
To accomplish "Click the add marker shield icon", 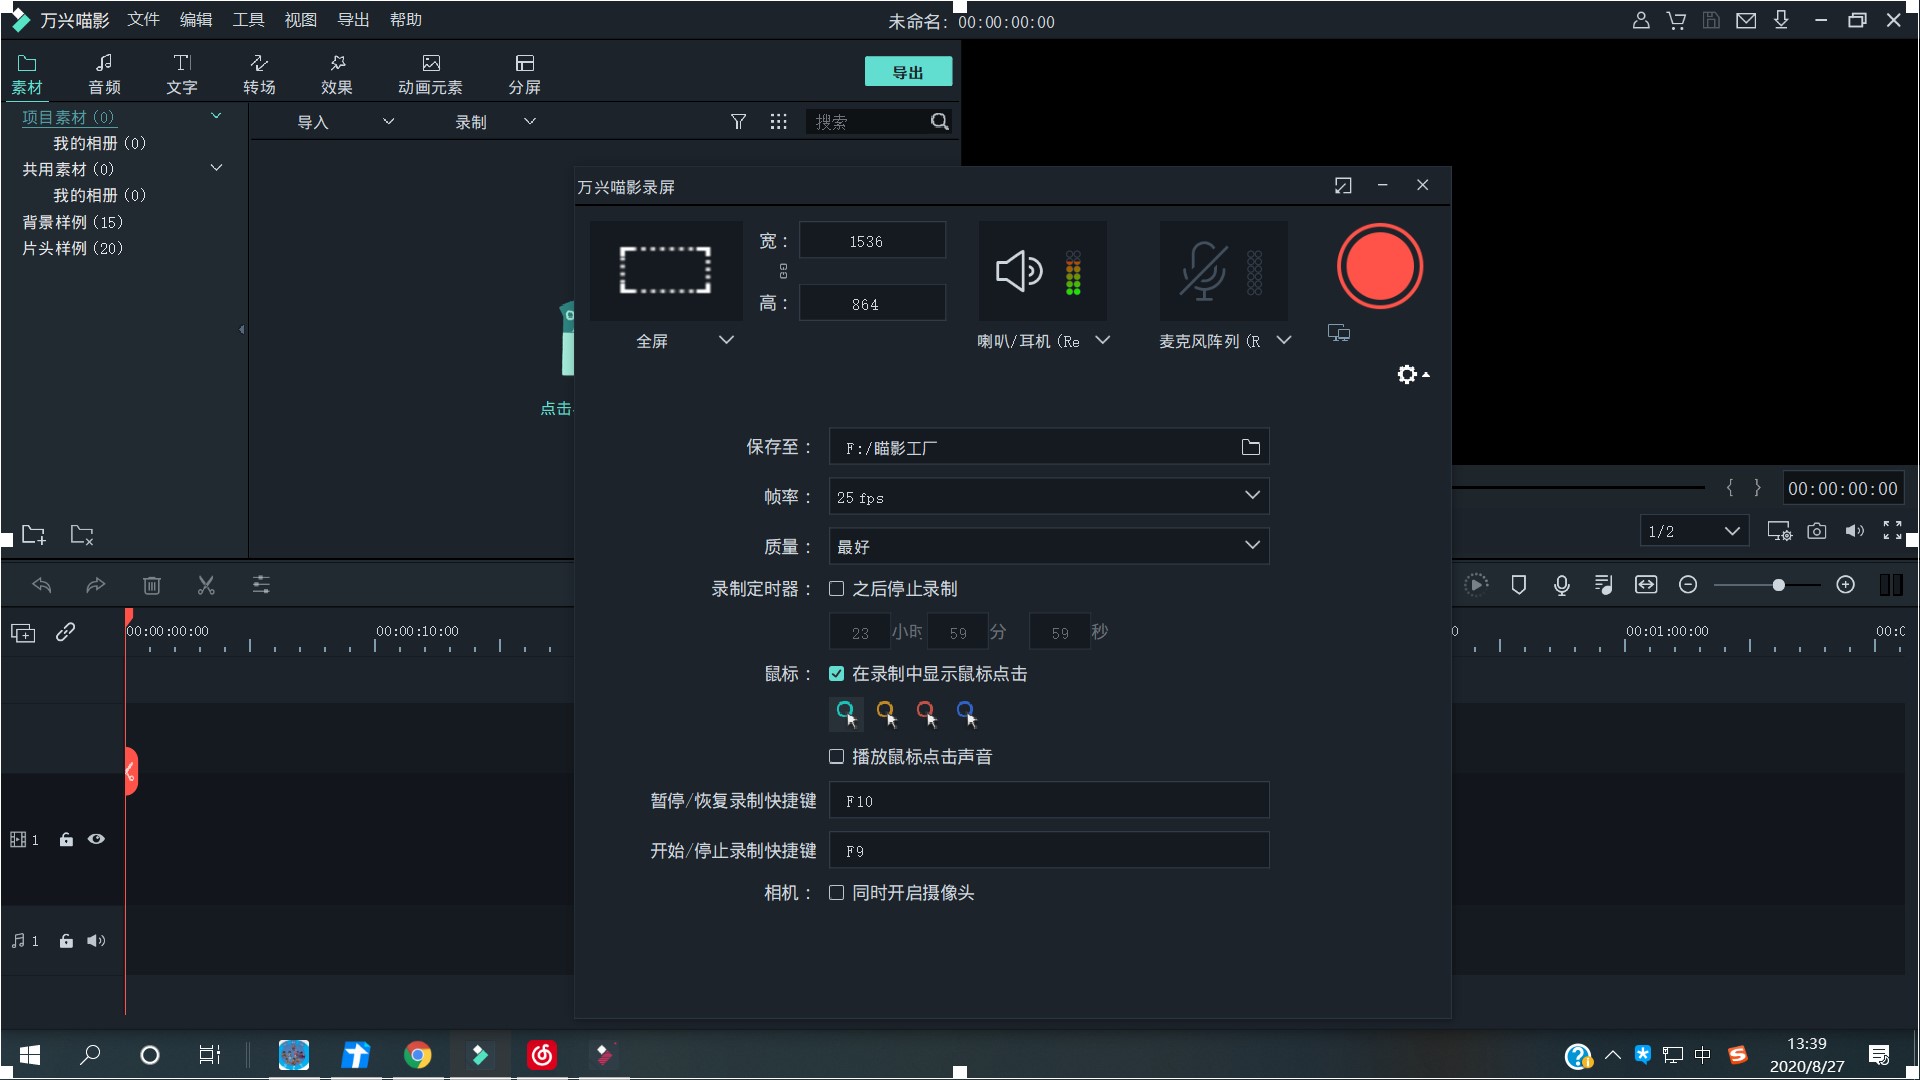I will point(1519,585).
